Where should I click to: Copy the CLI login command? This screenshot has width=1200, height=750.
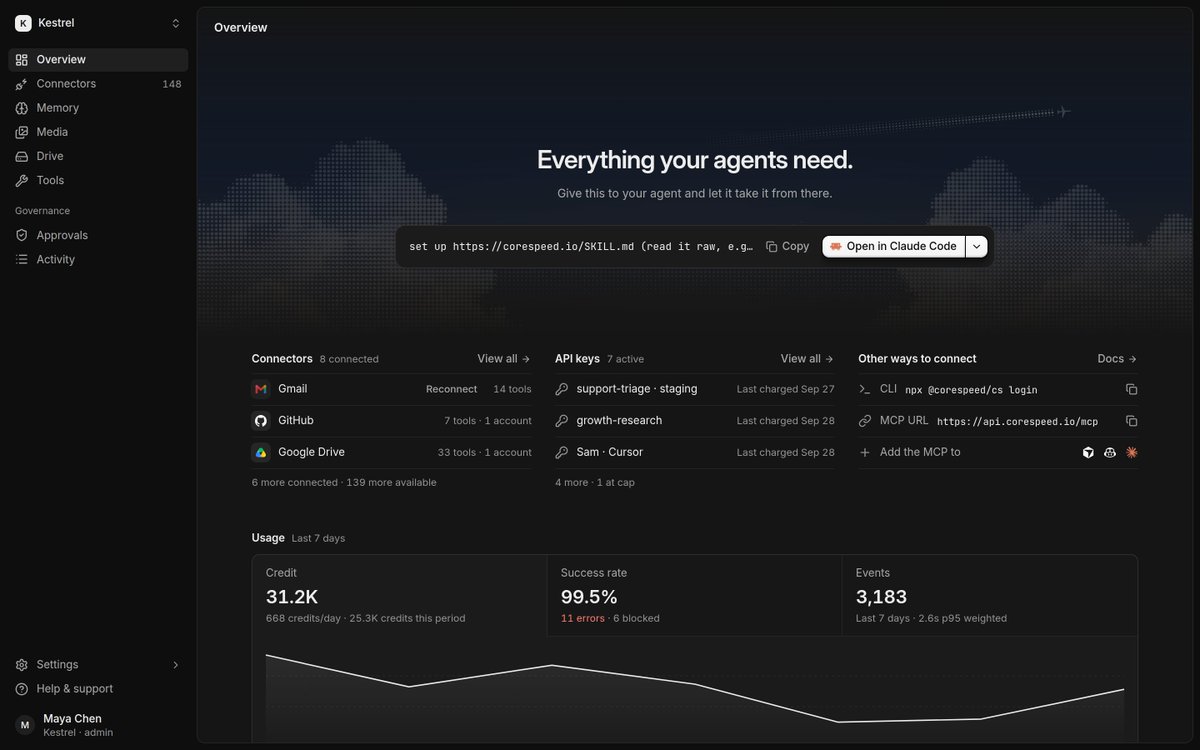click(x=1131, y=389)
